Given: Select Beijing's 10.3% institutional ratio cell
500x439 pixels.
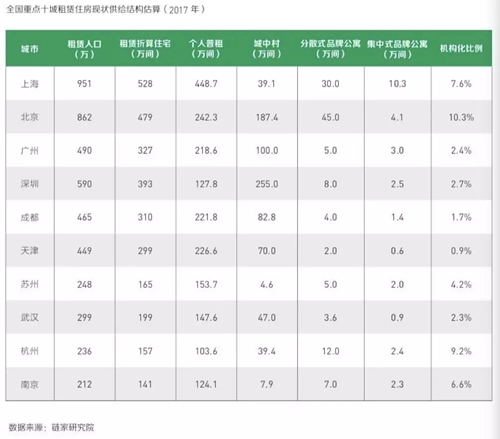Looking at the screenshot, I should [x=461, y=117].
